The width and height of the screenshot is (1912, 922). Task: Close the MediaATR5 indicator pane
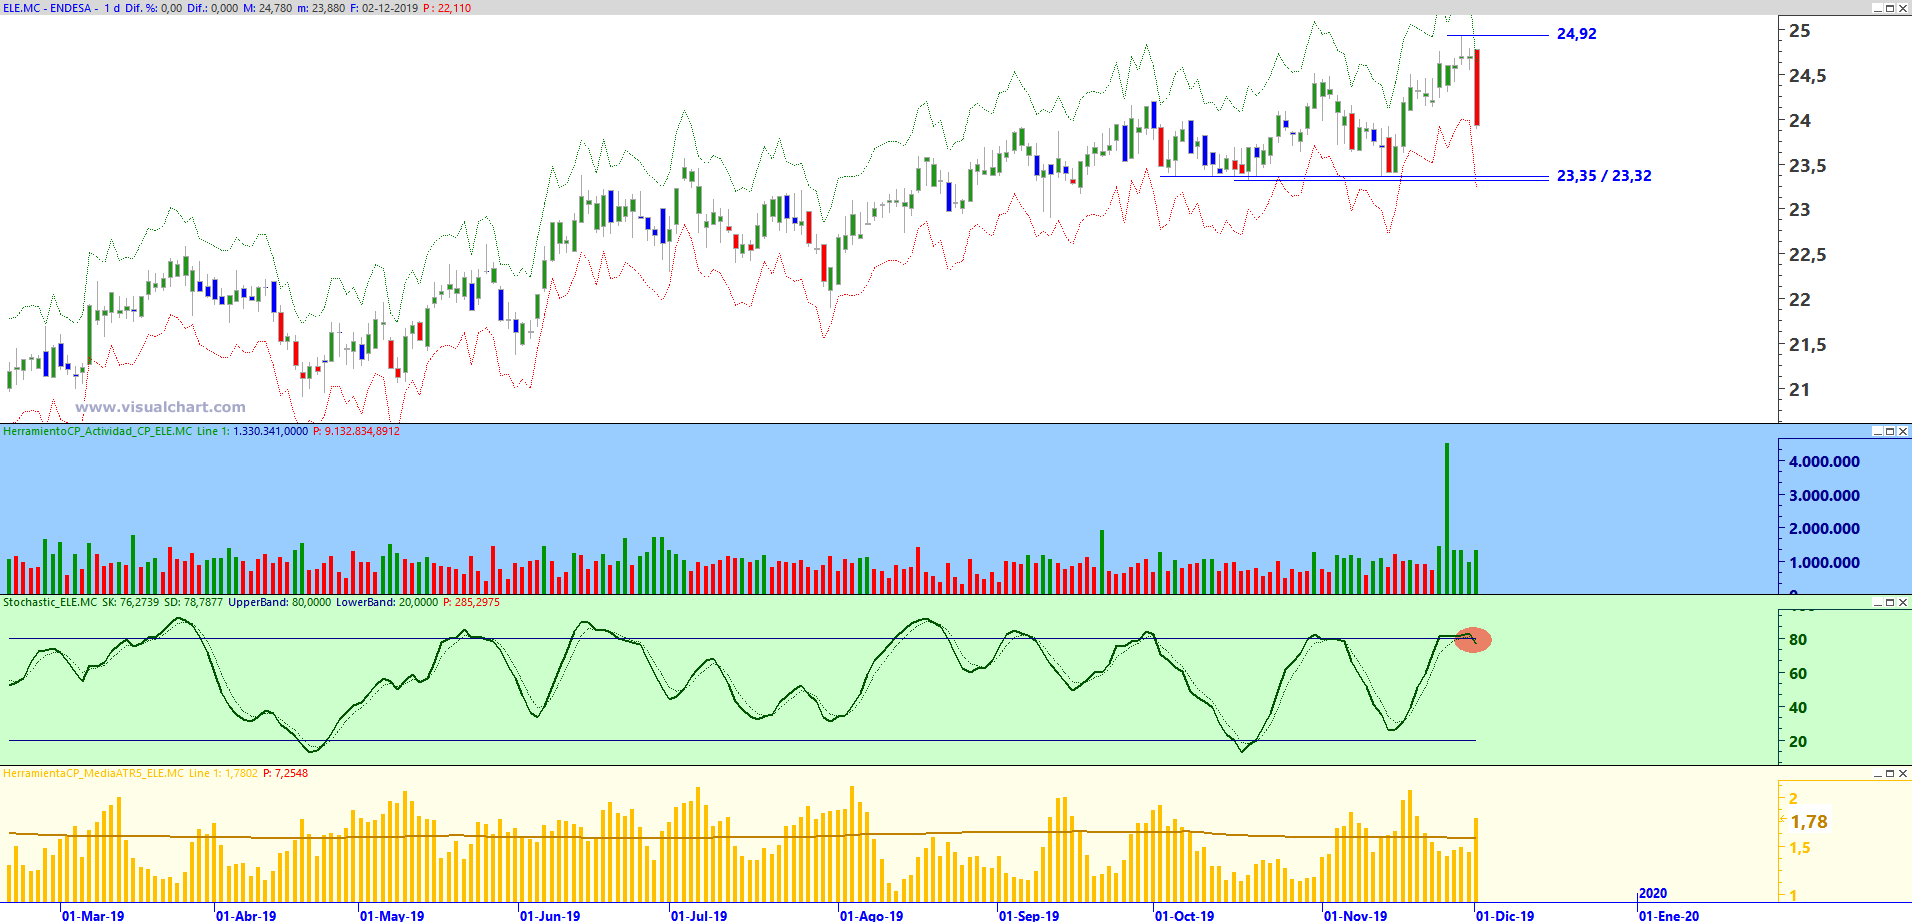click(x=1903, y=773)
